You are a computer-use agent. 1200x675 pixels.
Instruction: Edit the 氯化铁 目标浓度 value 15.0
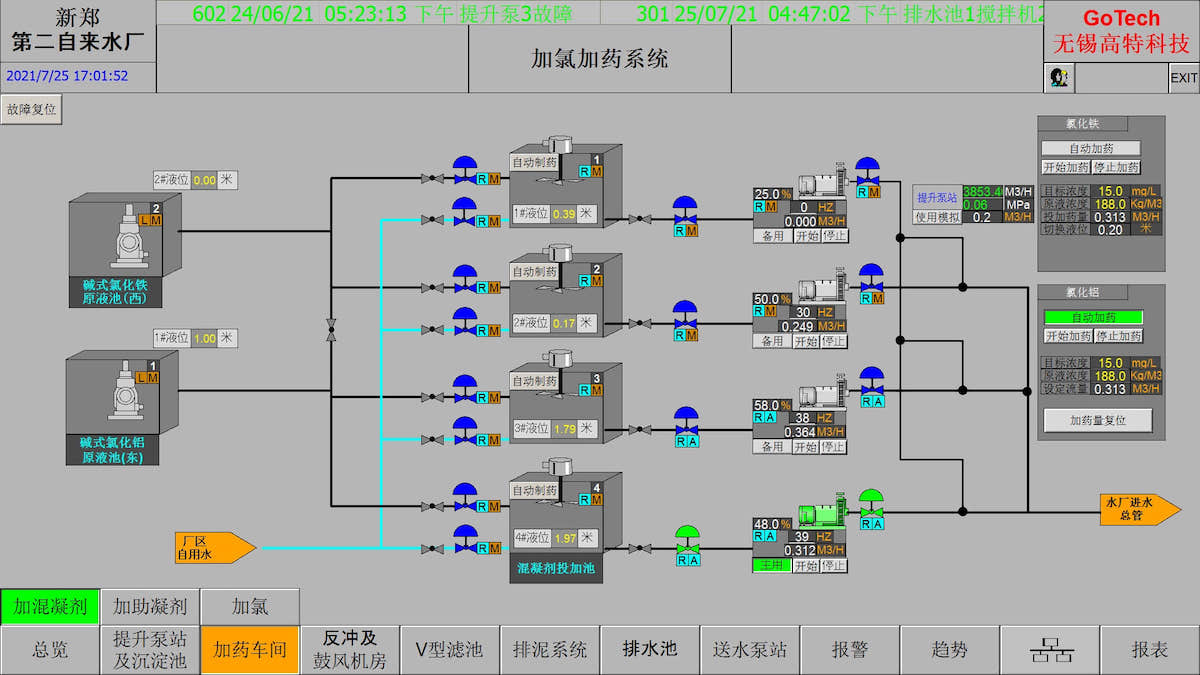coord(1110,190)
